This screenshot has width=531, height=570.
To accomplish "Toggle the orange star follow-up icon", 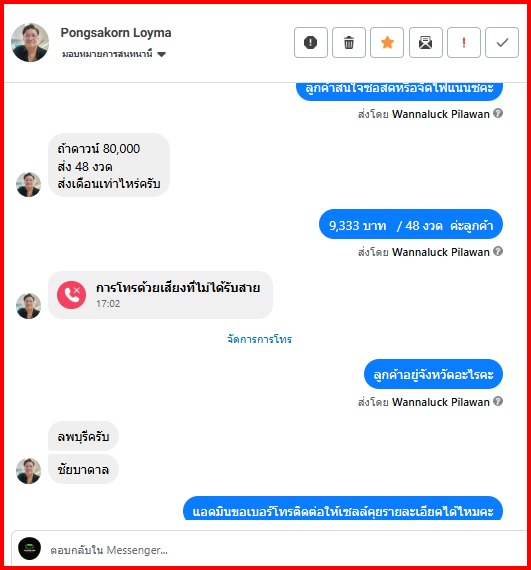I will pyautogui.click(x=387, y=43).
